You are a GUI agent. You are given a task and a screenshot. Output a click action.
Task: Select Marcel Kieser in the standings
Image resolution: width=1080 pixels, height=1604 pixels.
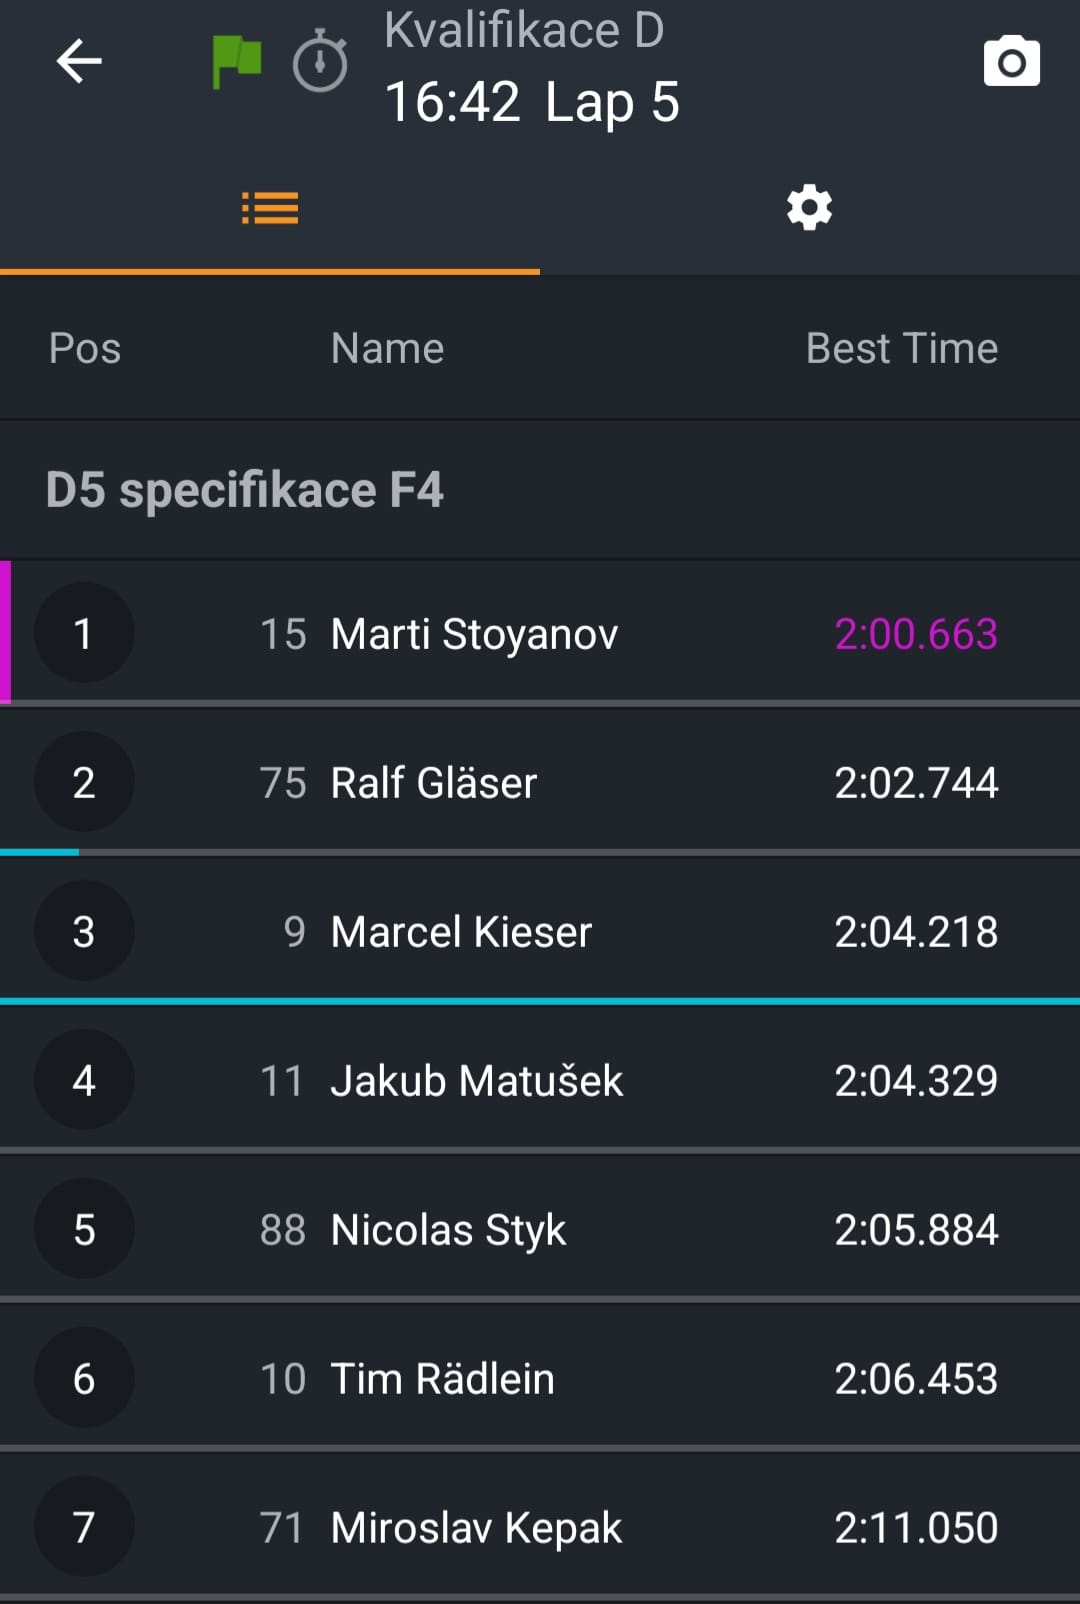click(461, 932)
